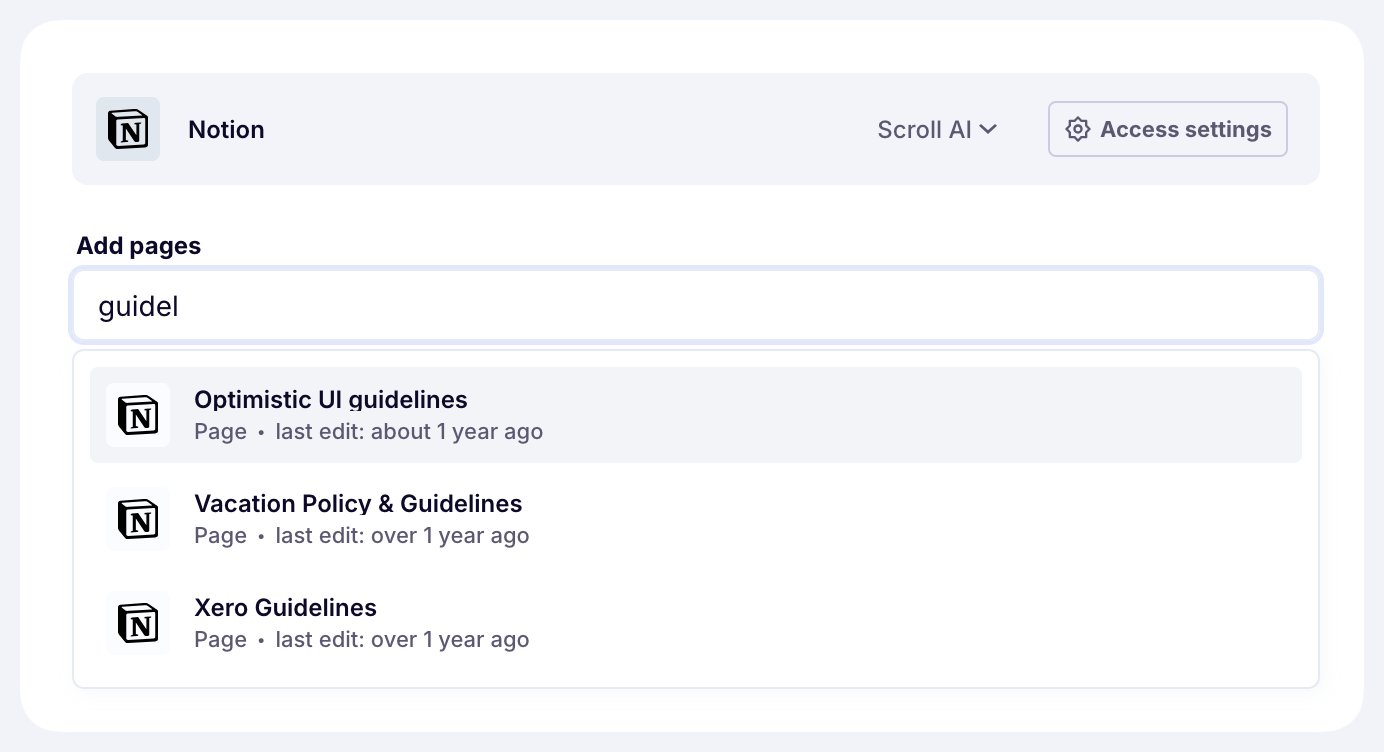This screenshot has height=752, width=1384.
Task: Click "Page" label under Vacation Policy & Guidelines
Action: pyautogui.click(x=220, y=536)
